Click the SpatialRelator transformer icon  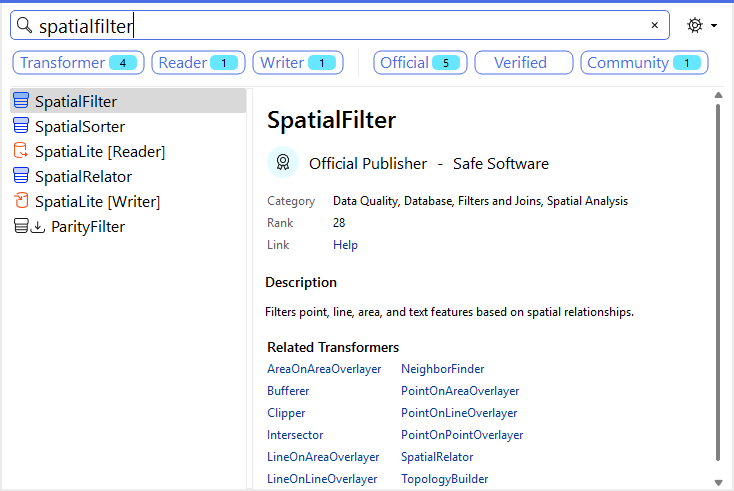(x=21, y=176)
